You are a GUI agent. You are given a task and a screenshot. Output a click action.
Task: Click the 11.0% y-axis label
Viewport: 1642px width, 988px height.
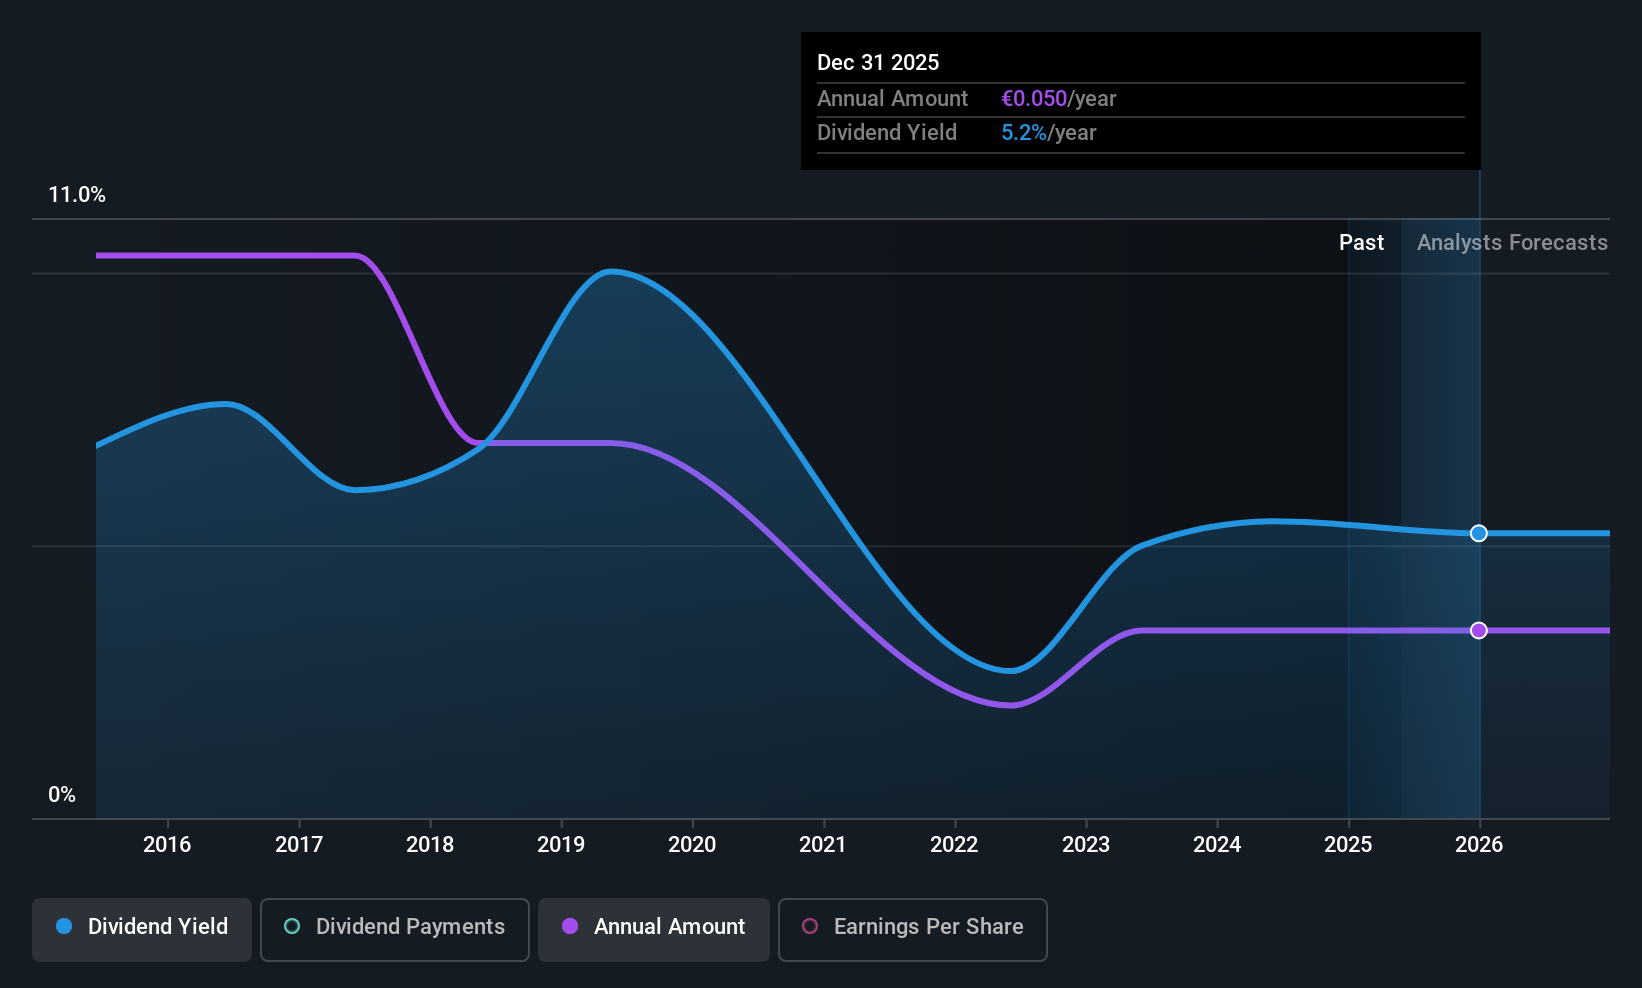click(x=77, y=195)
